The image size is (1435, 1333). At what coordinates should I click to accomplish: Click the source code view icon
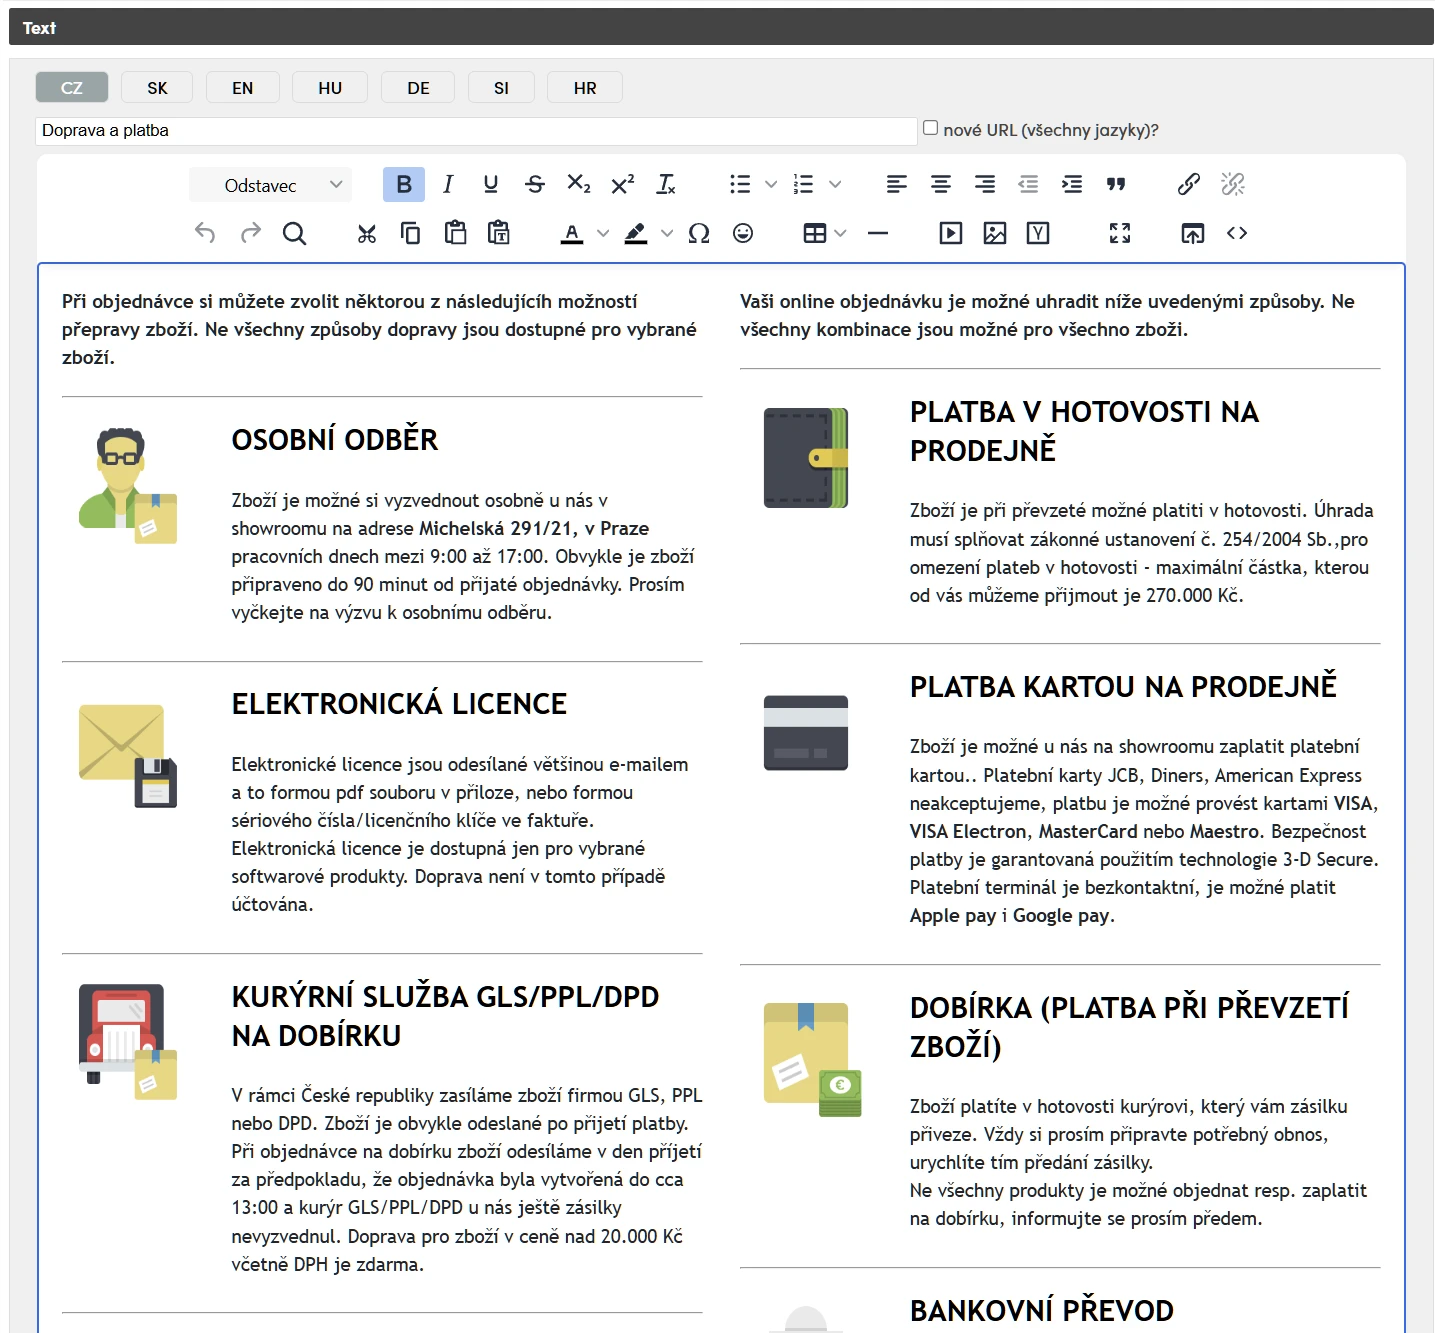1237,233
